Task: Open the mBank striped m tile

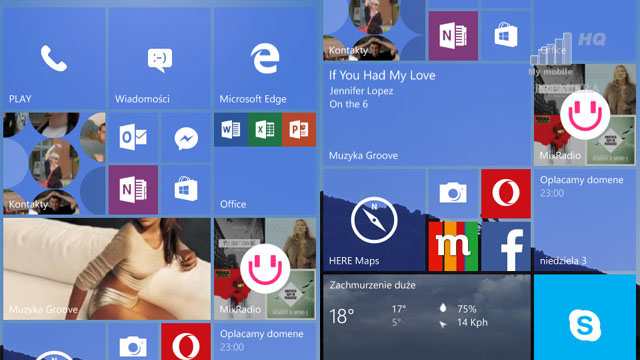Action: [x=453, y=247]
